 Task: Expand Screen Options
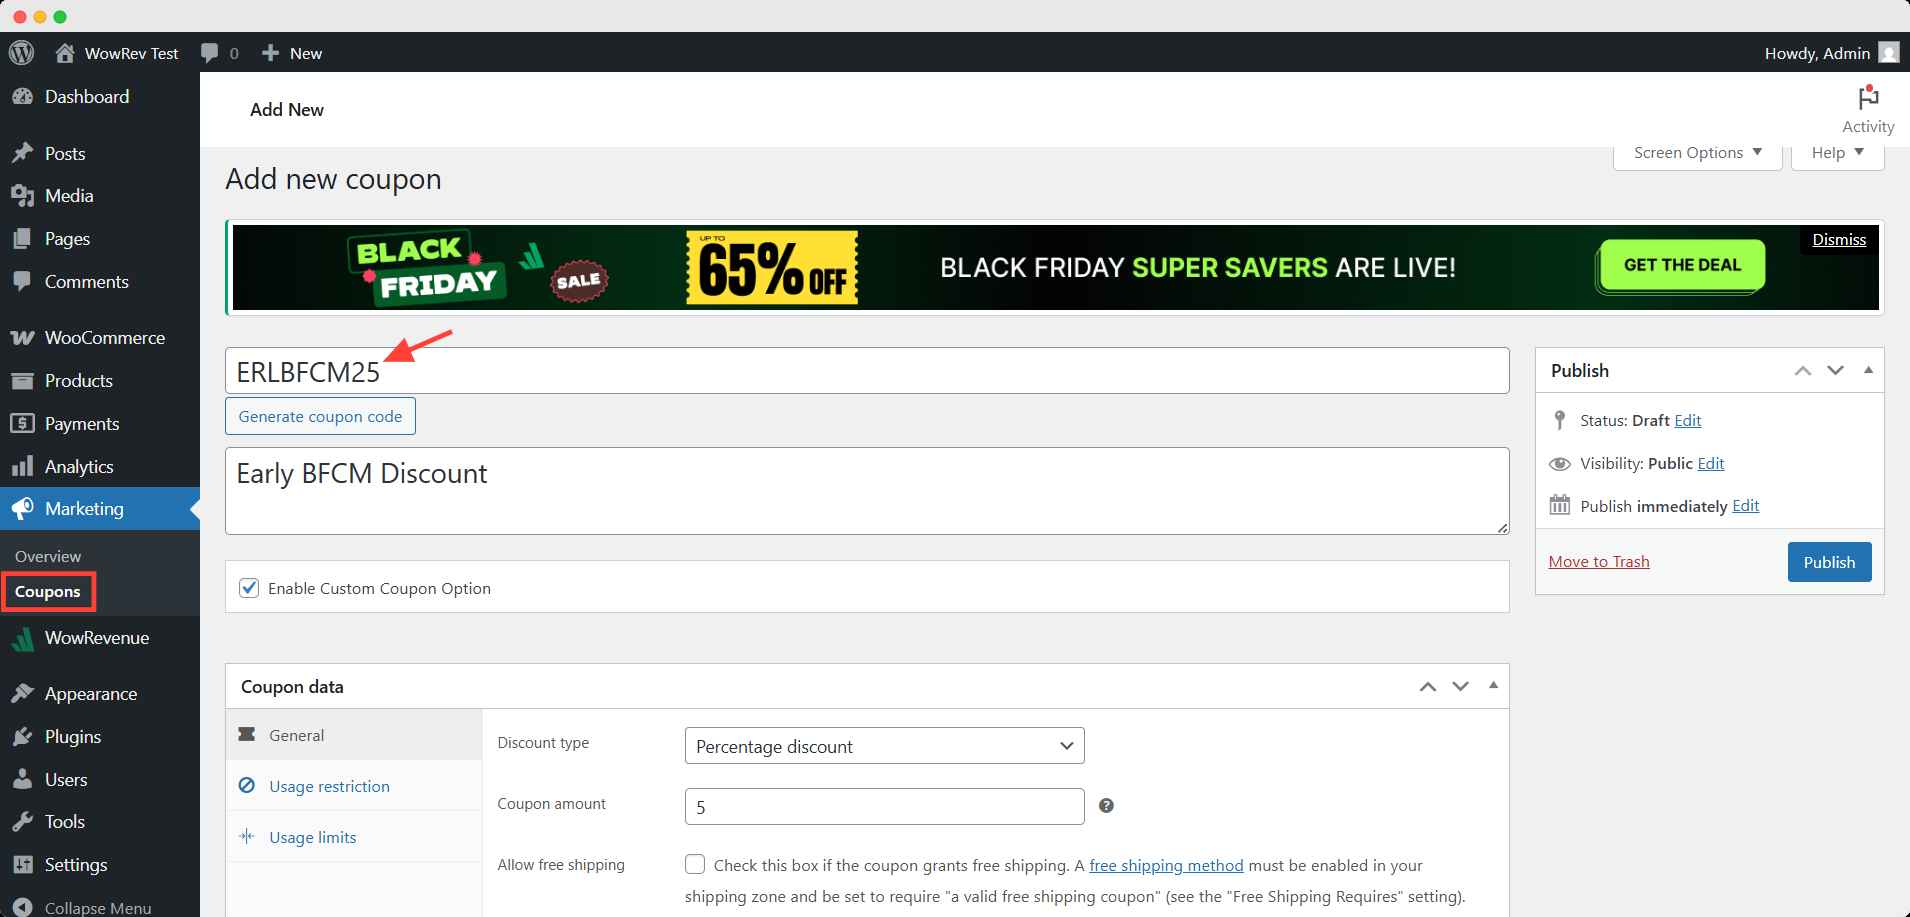tap(1695, 152)
